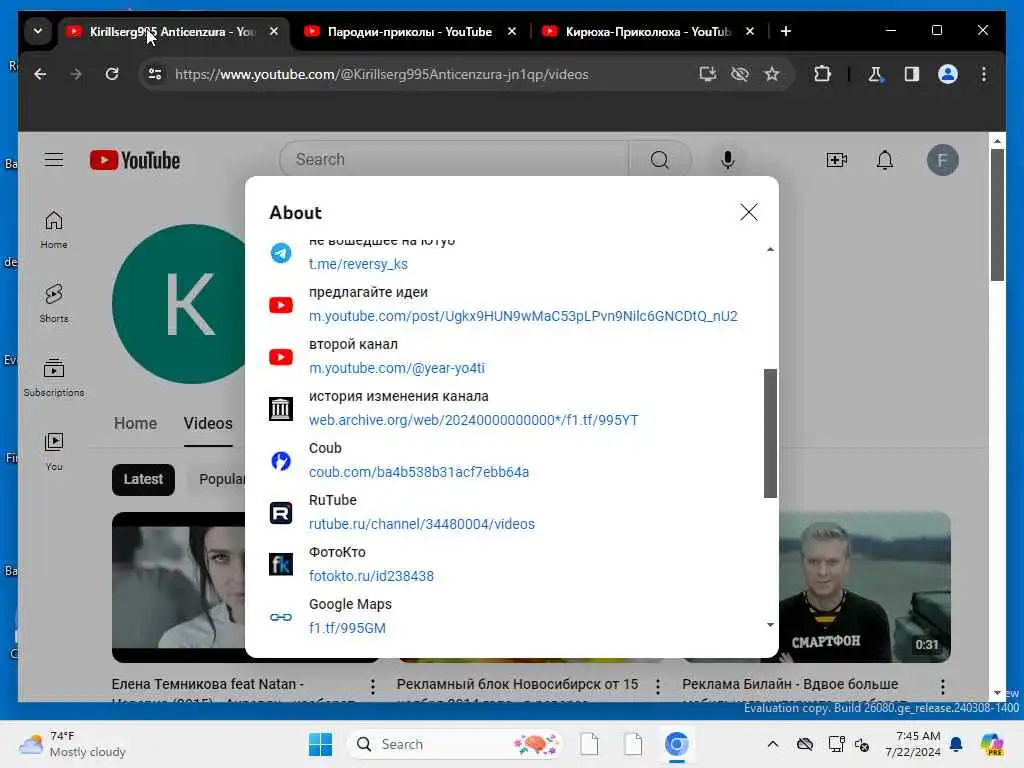Expand the tab search dropdown
The width and height of the screenshot is (1024, 768).
(38, 31)
